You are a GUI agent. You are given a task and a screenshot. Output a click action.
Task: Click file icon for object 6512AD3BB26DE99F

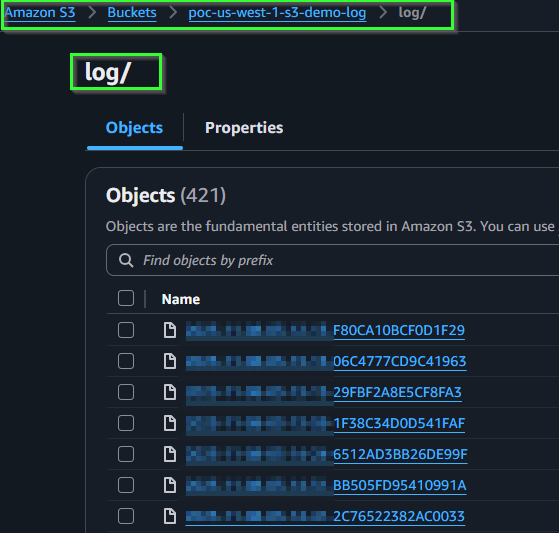(170, 454)
